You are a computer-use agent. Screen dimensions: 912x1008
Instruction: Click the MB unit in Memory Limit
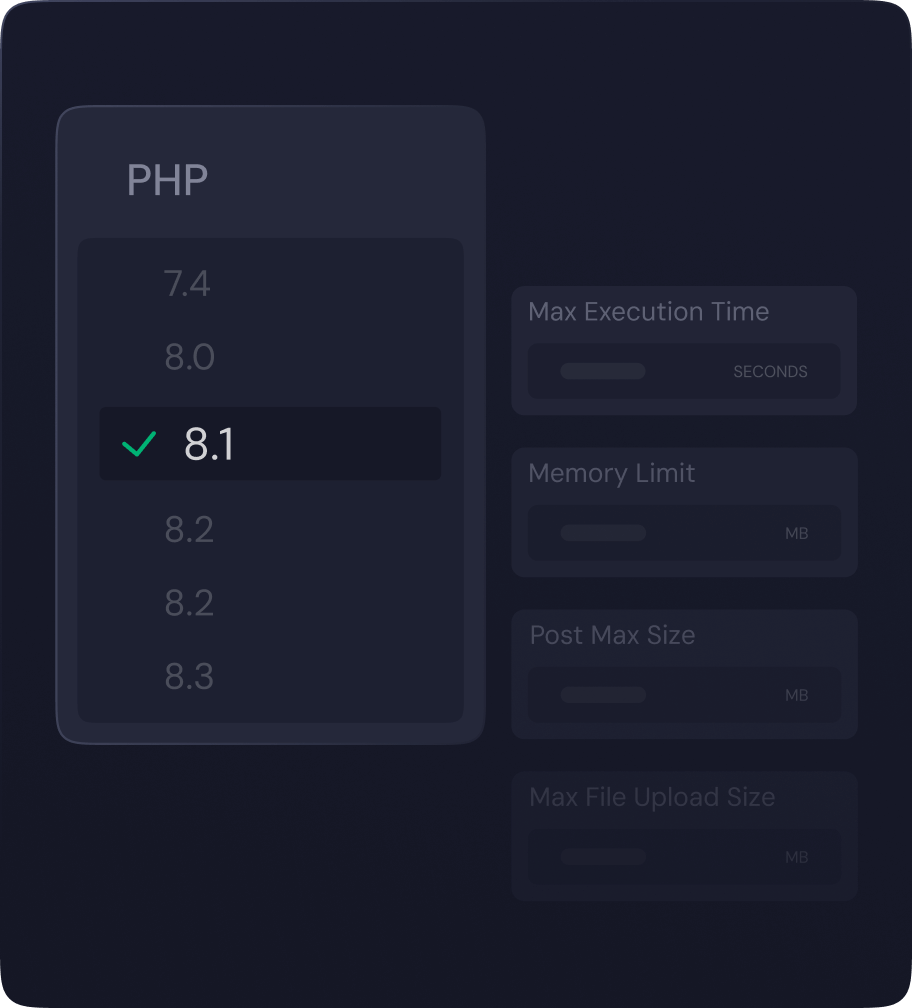pos(796,534)
